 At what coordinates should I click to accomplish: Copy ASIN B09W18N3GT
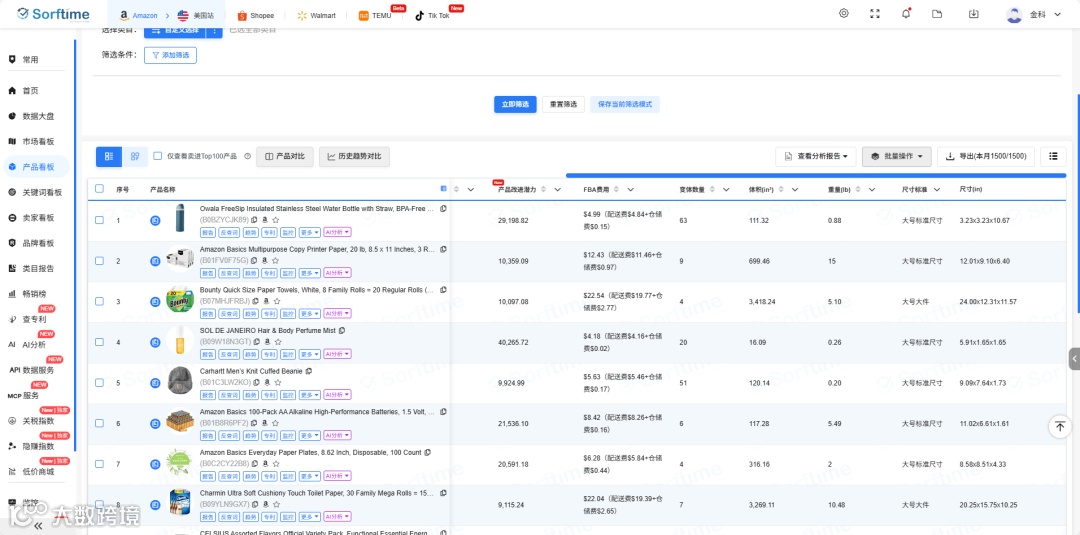pos(257,342)
